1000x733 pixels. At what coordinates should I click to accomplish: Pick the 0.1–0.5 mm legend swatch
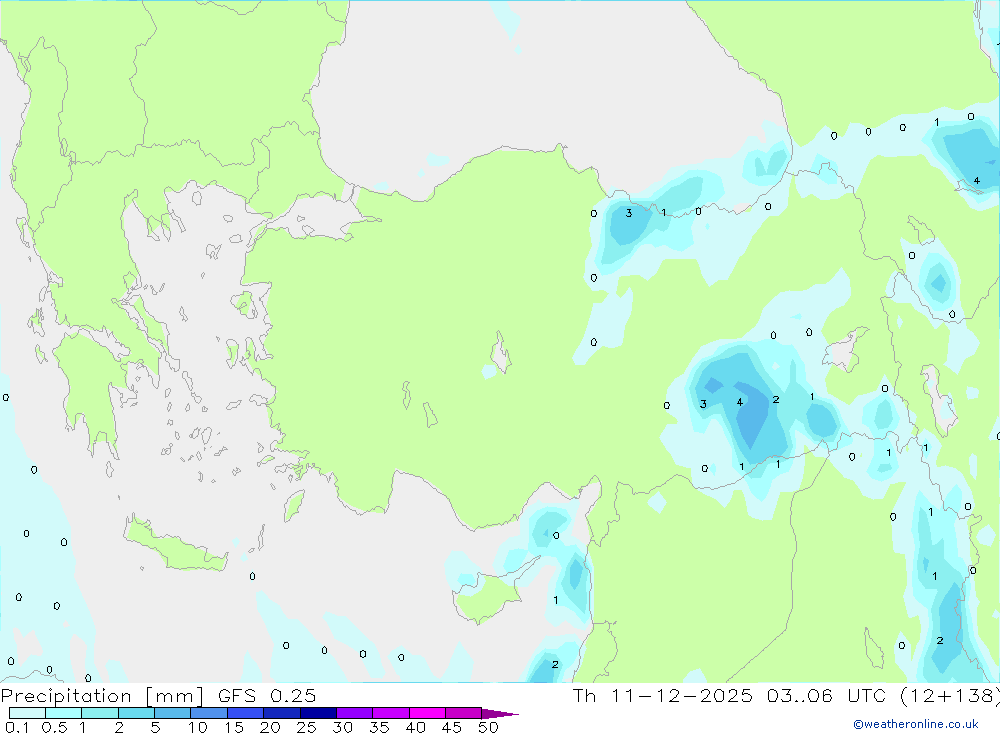pos(27,713)
